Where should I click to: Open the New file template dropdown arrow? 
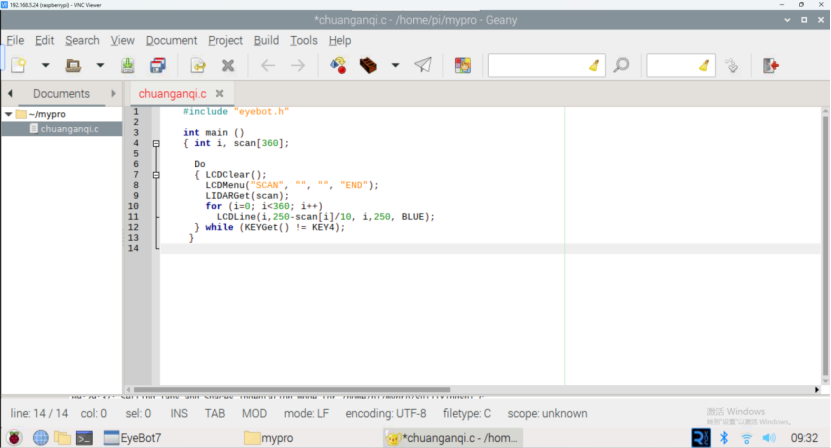pyautogui.click(x=45, y=65)
